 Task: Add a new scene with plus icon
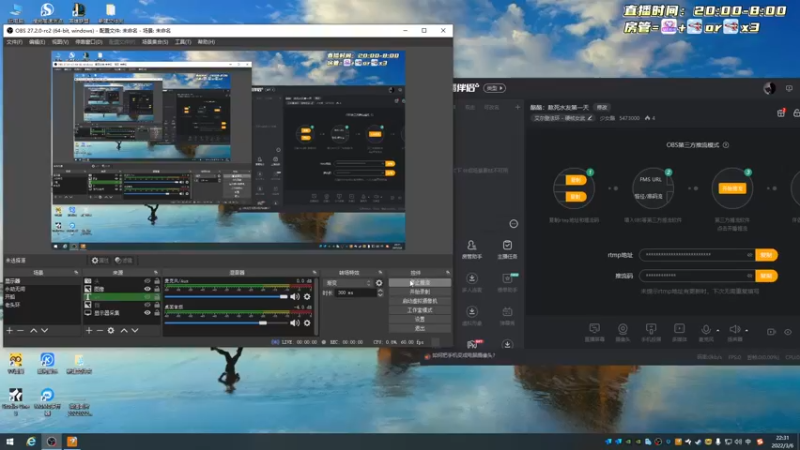[x=10, y=331]
